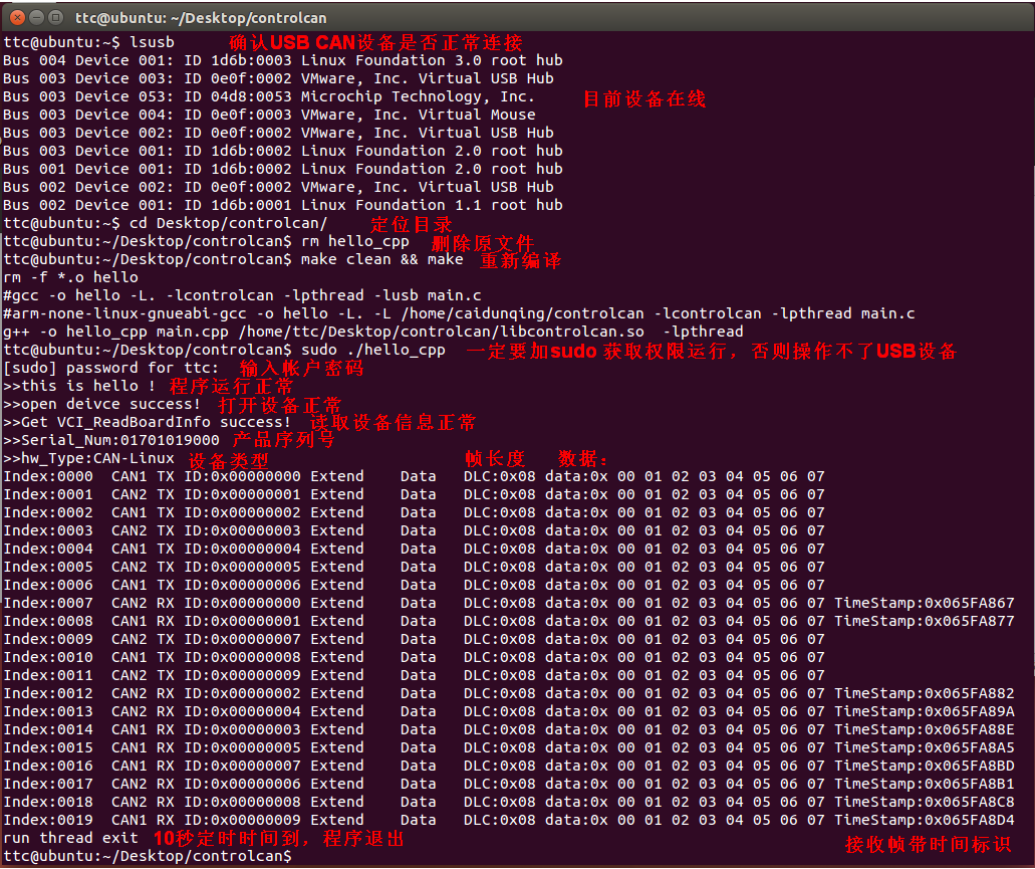
Task: Click the lsusb command text
Action: point(152,42)
